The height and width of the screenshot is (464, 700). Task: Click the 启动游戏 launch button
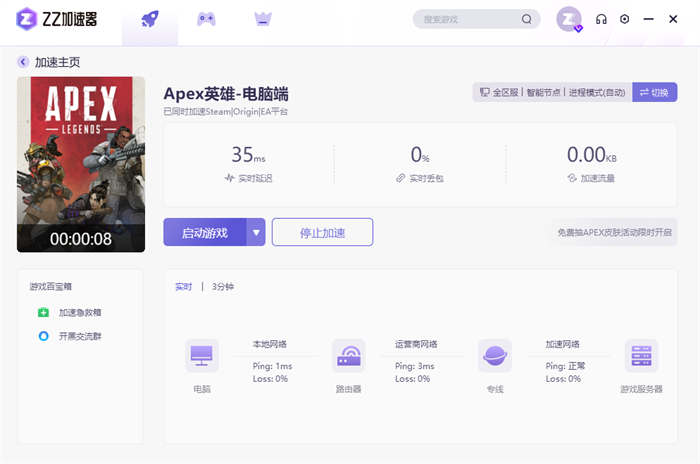205,232
